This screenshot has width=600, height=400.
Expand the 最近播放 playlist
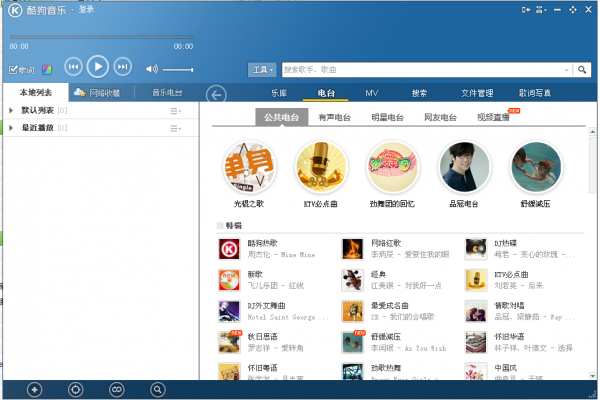click(11, 128)
